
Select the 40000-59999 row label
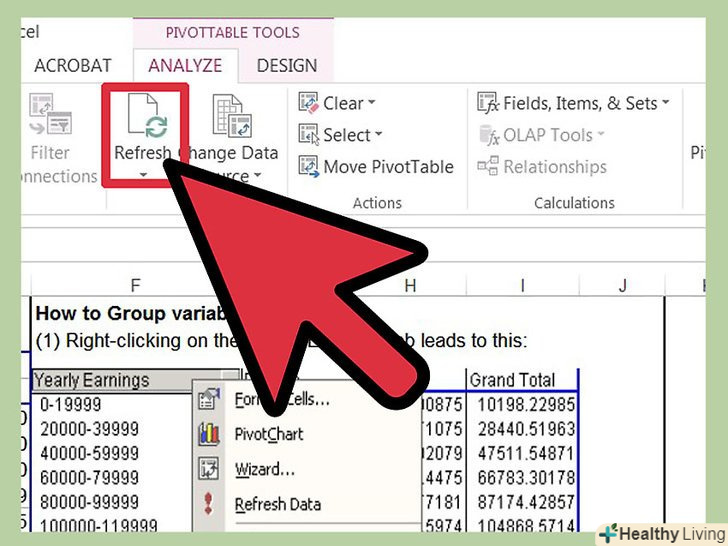[x=89, y=453]
